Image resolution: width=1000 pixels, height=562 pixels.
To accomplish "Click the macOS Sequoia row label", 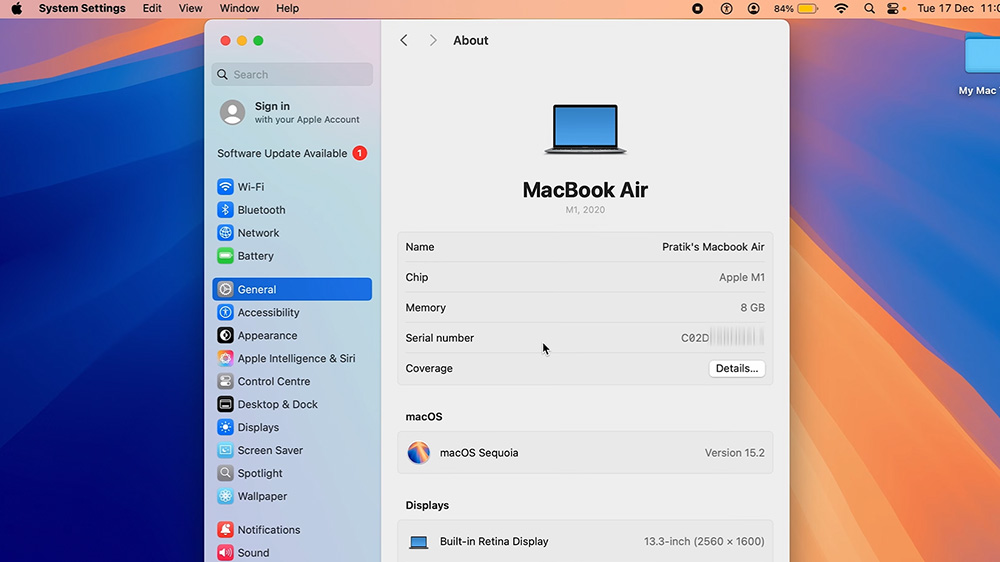I will coord(479,453).
